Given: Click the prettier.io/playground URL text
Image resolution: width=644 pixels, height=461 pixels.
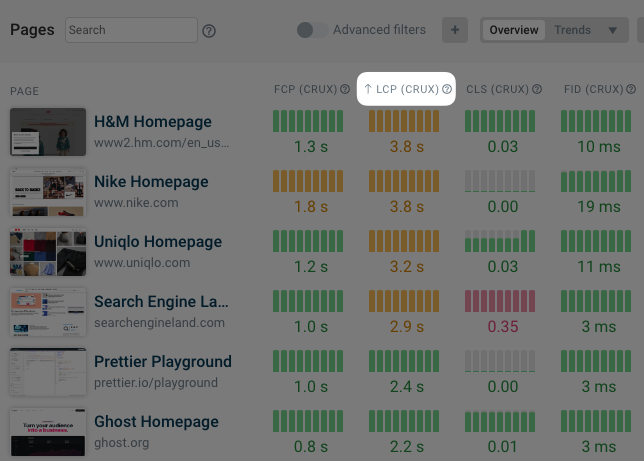Looking at the screenshot, I should [x=156, y=383].
